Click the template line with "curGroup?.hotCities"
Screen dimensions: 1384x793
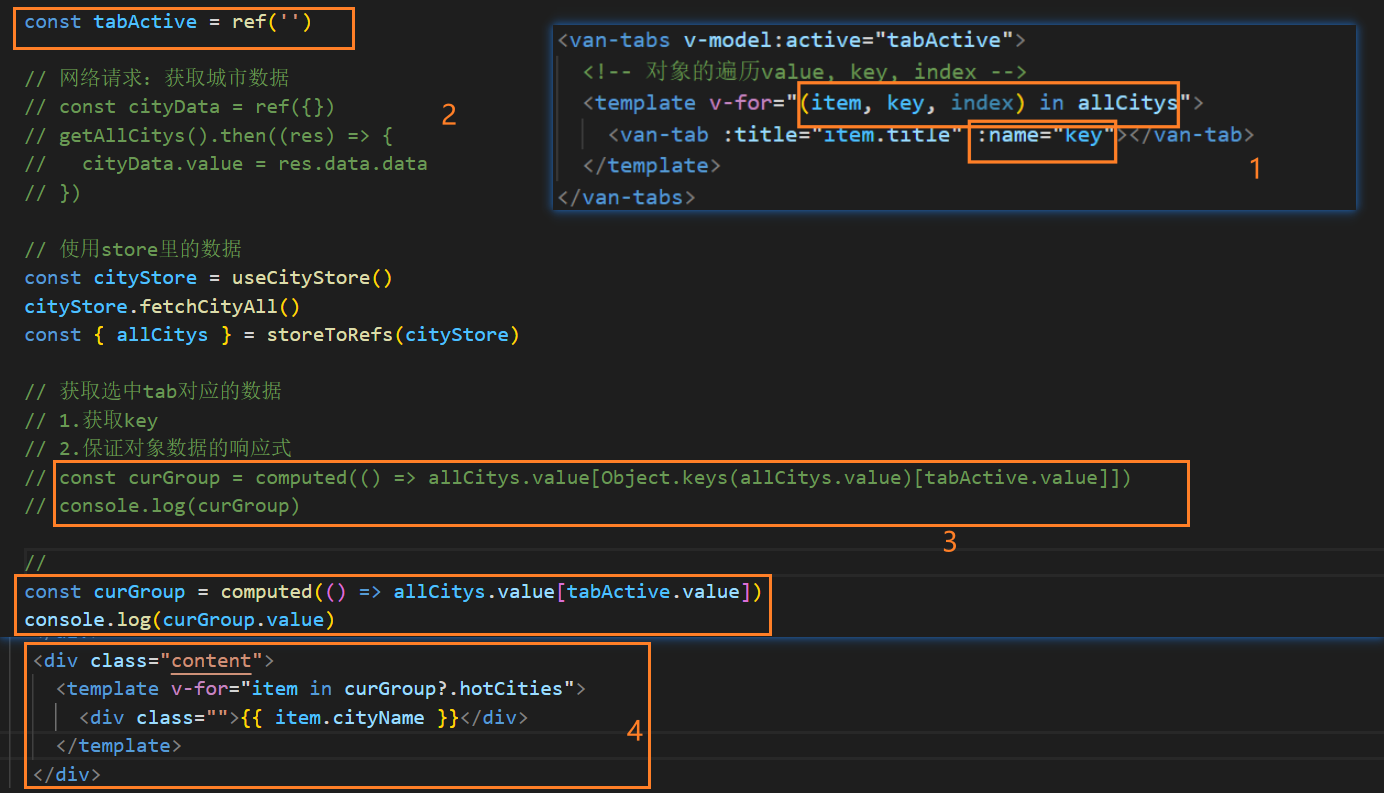321,689
